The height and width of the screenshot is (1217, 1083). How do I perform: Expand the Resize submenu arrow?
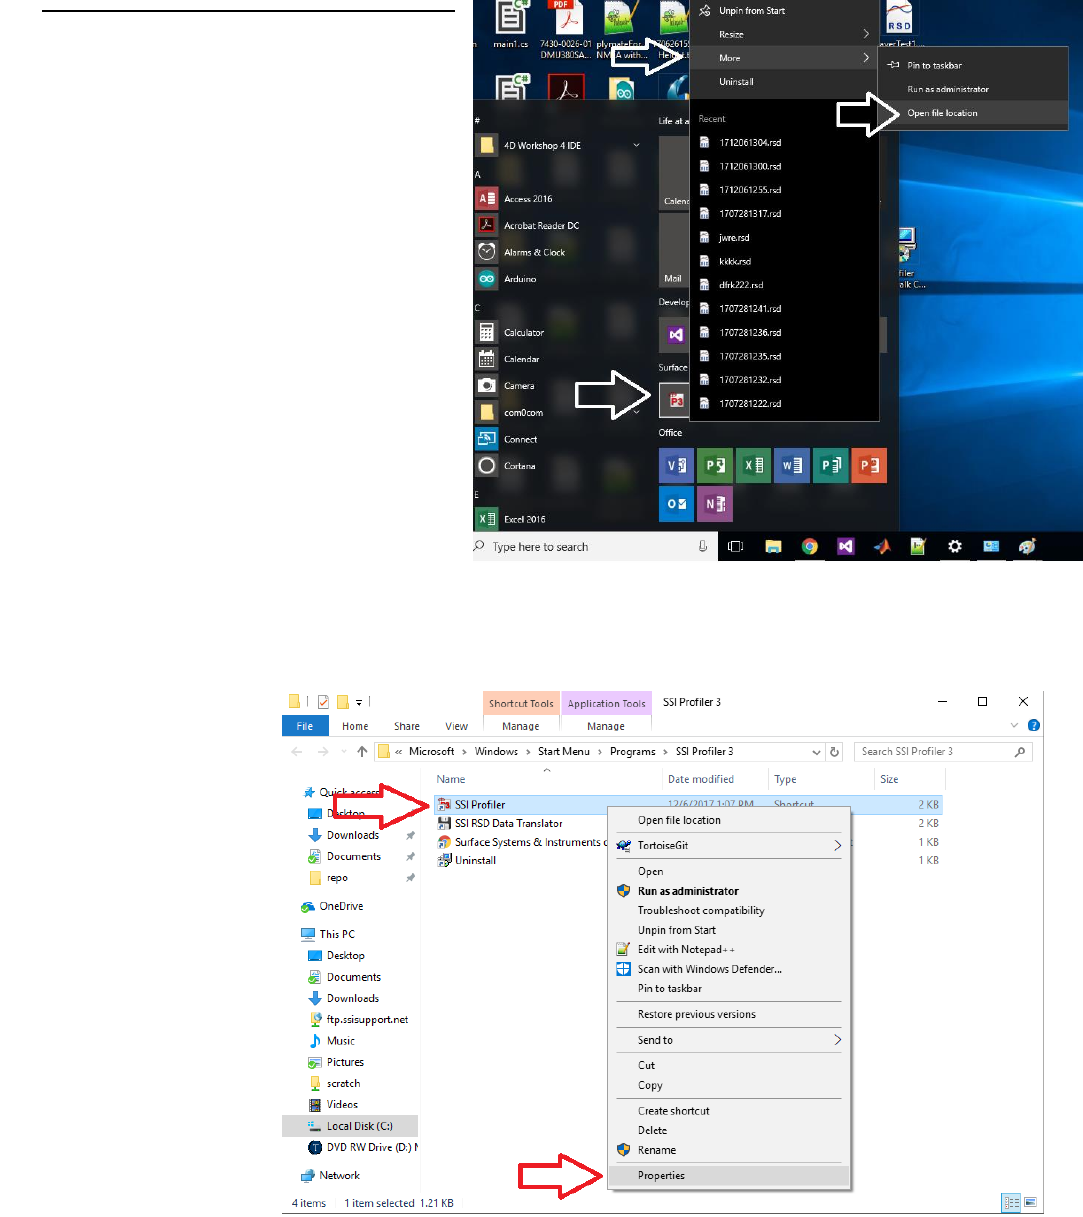pos(866,34)
